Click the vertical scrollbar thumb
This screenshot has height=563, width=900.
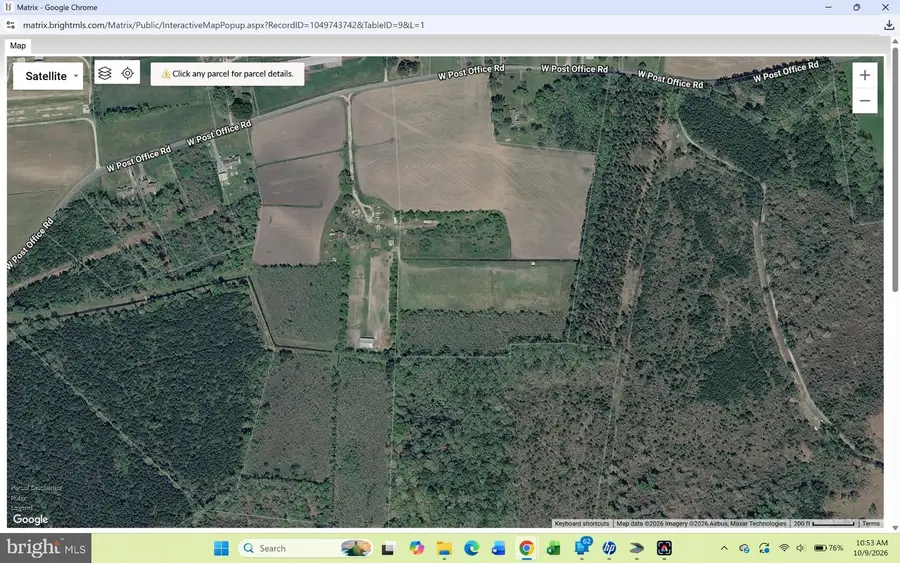coord(895,170)
